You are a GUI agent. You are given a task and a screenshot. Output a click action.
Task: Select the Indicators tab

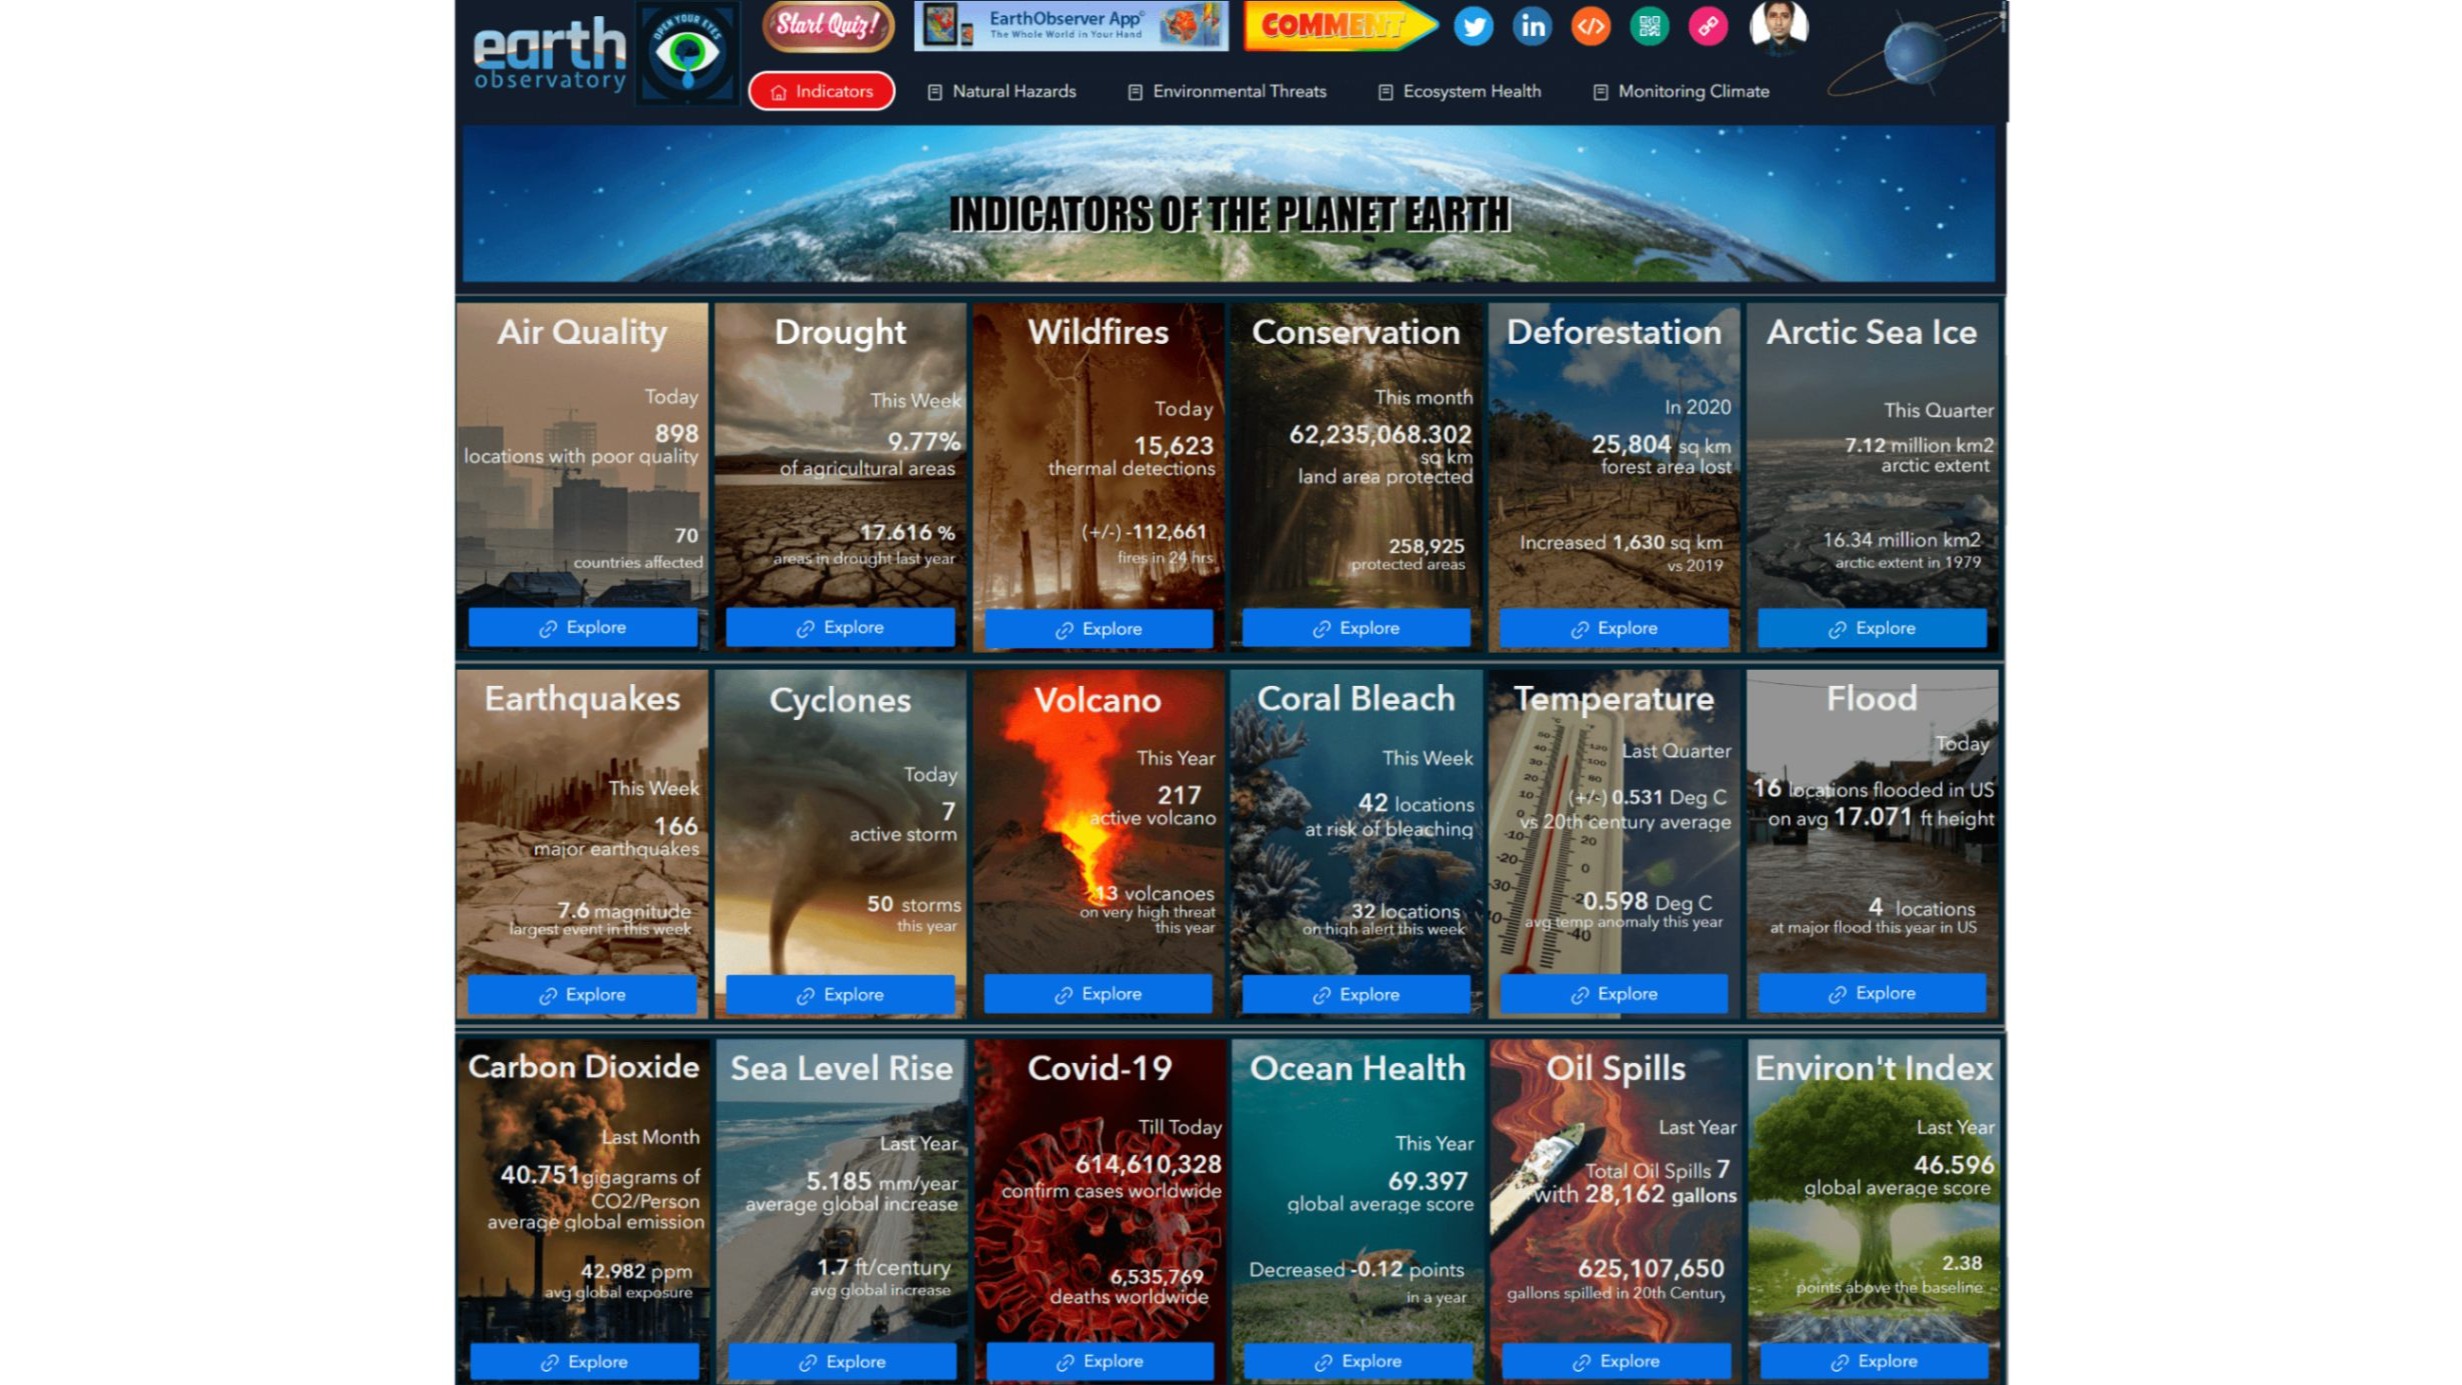[820, 91]
